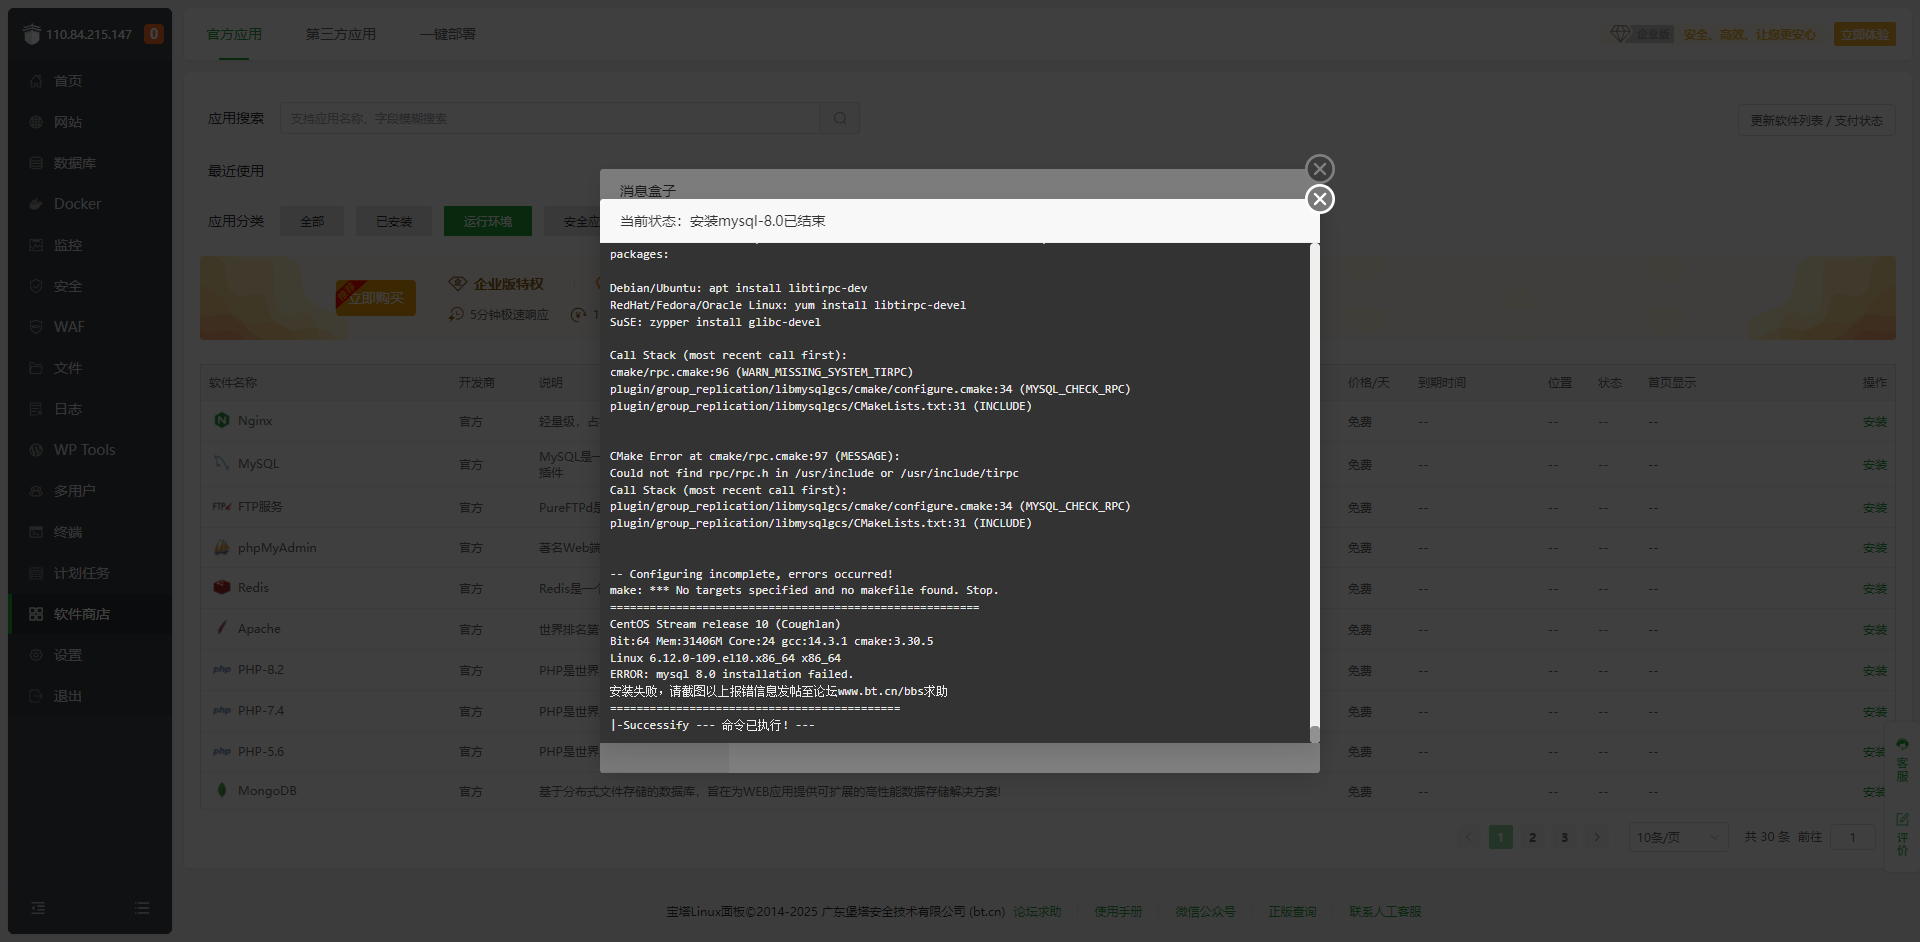
Task: Click the MySQL row name
Action: (x=258, y=464)
